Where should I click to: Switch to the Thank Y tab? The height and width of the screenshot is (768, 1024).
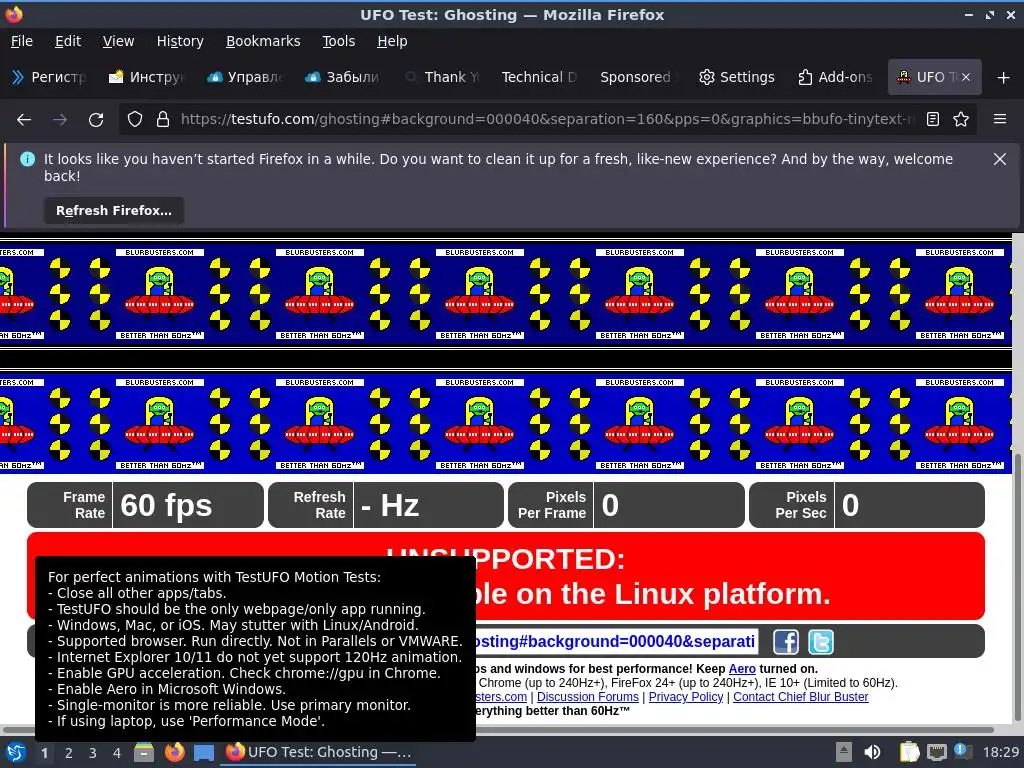click(x=442, y=77)
